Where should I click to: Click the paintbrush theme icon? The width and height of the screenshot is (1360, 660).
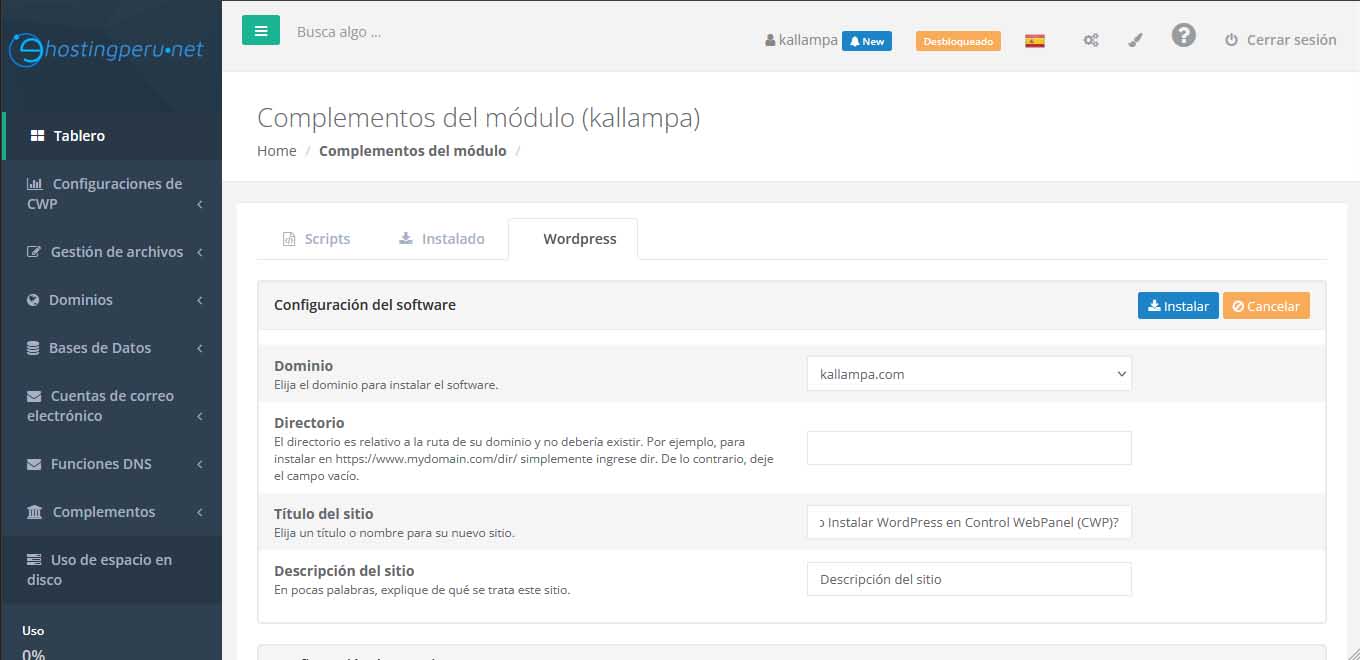pos(1135,41)
